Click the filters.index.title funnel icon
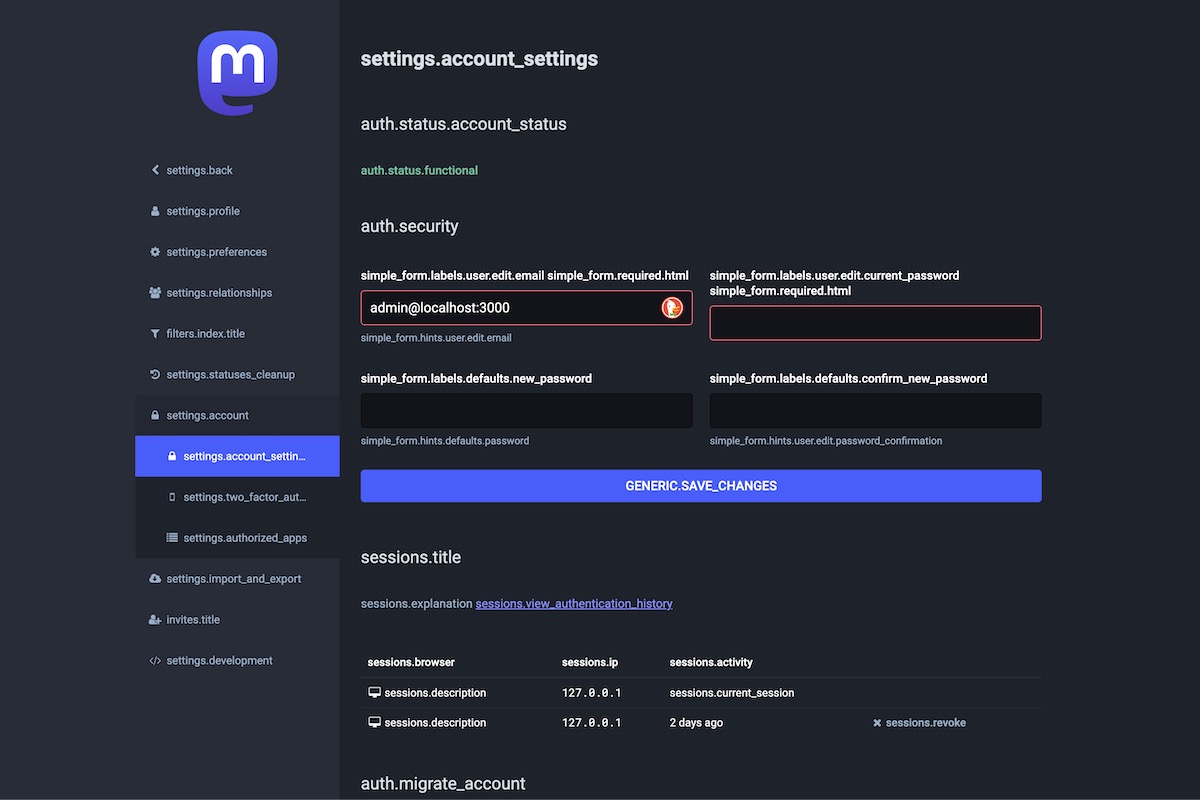This screenshot has height=800, width=1200. tap(155, 334)
